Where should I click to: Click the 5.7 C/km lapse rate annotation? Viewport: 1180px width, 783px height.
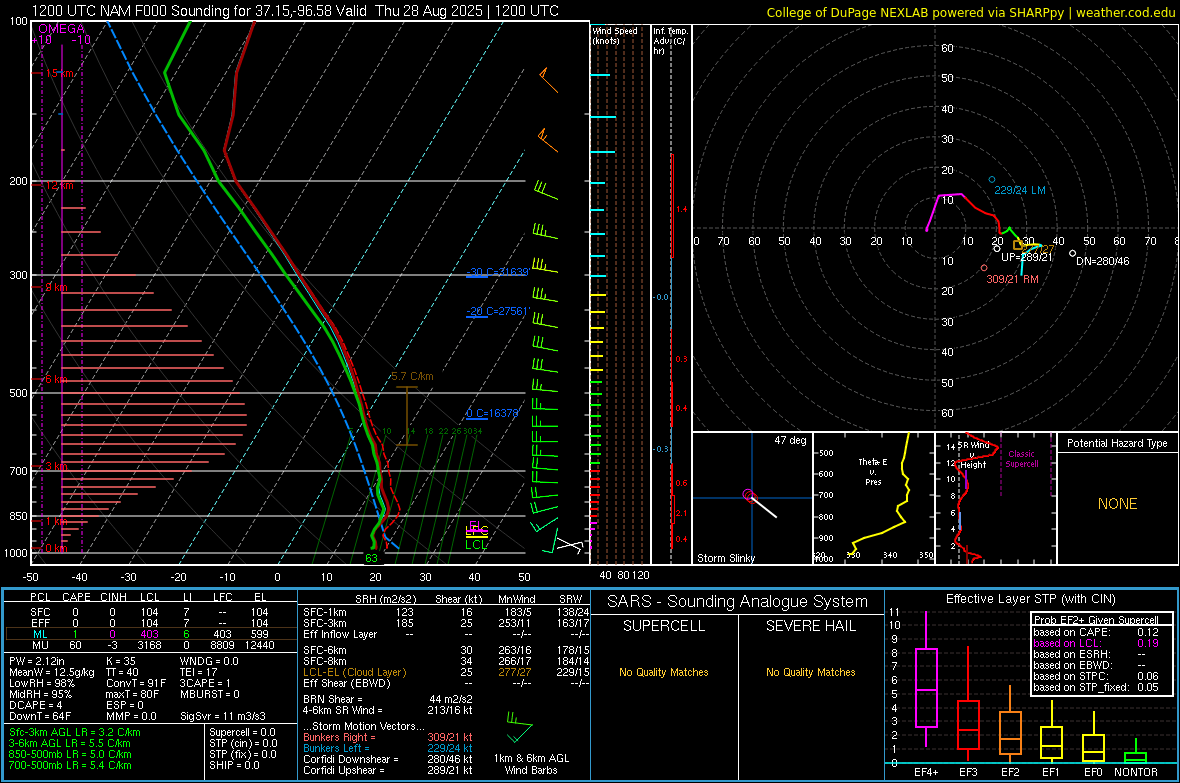point(412,376)
